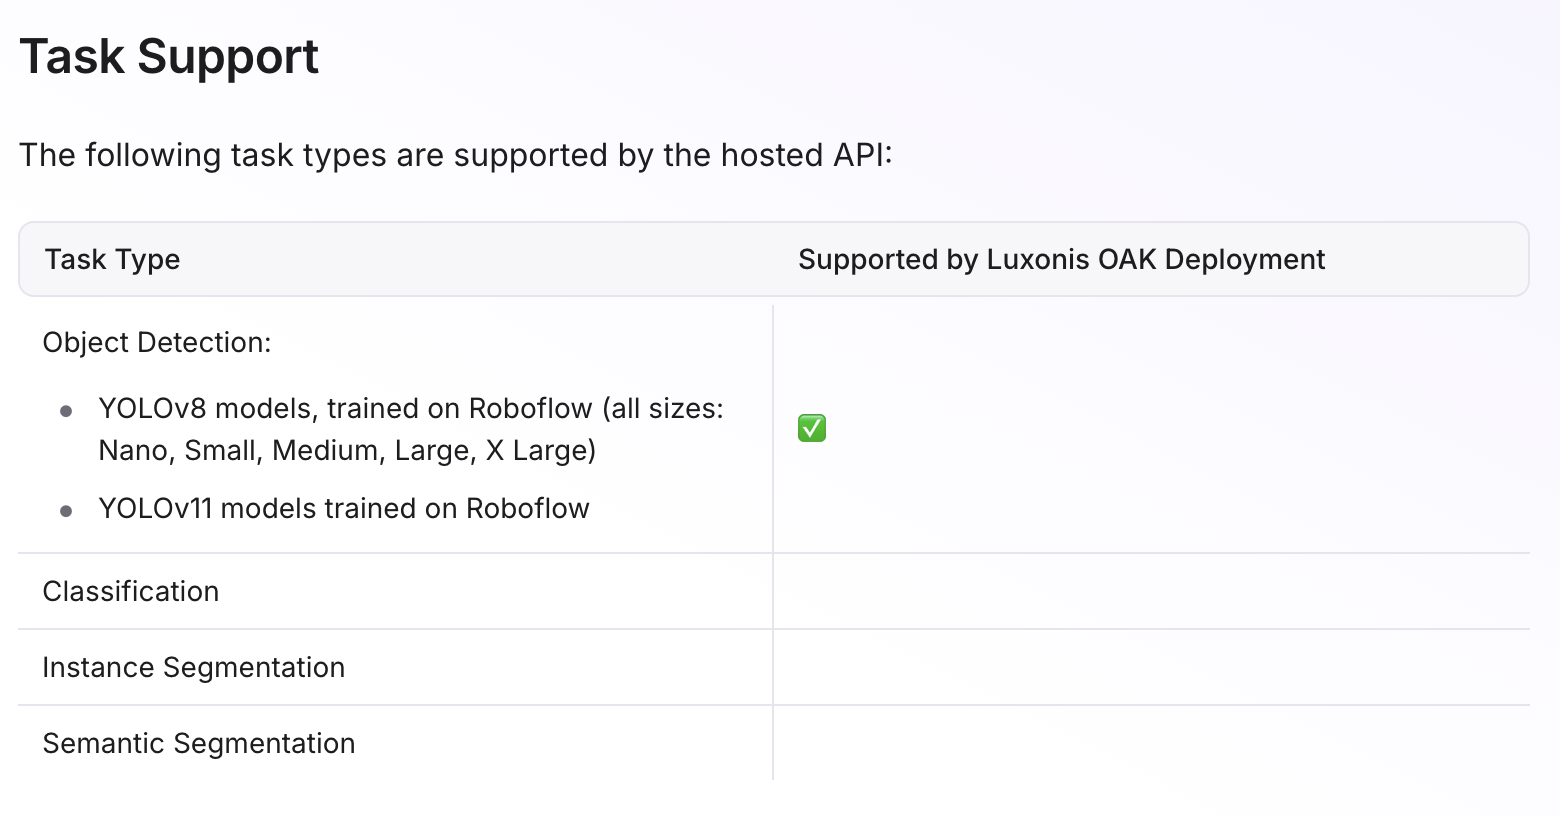Select the Classification table row
This screenshot has width=1560, height=816.
[774, 591]
